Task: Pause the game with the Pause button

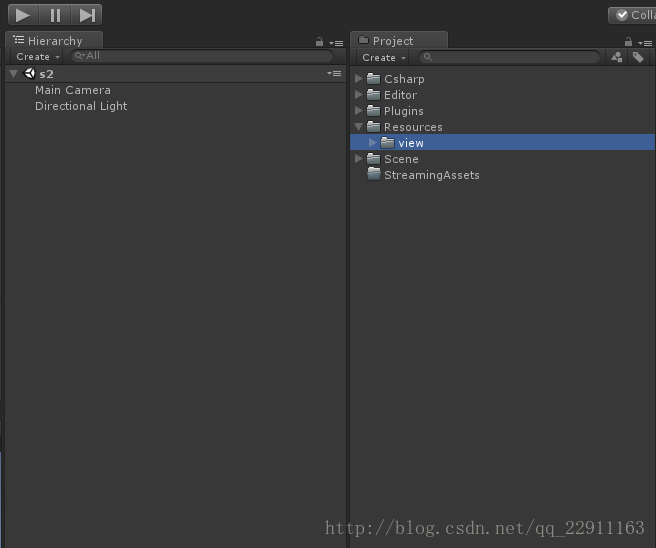Action: click(x=55, y=15)
